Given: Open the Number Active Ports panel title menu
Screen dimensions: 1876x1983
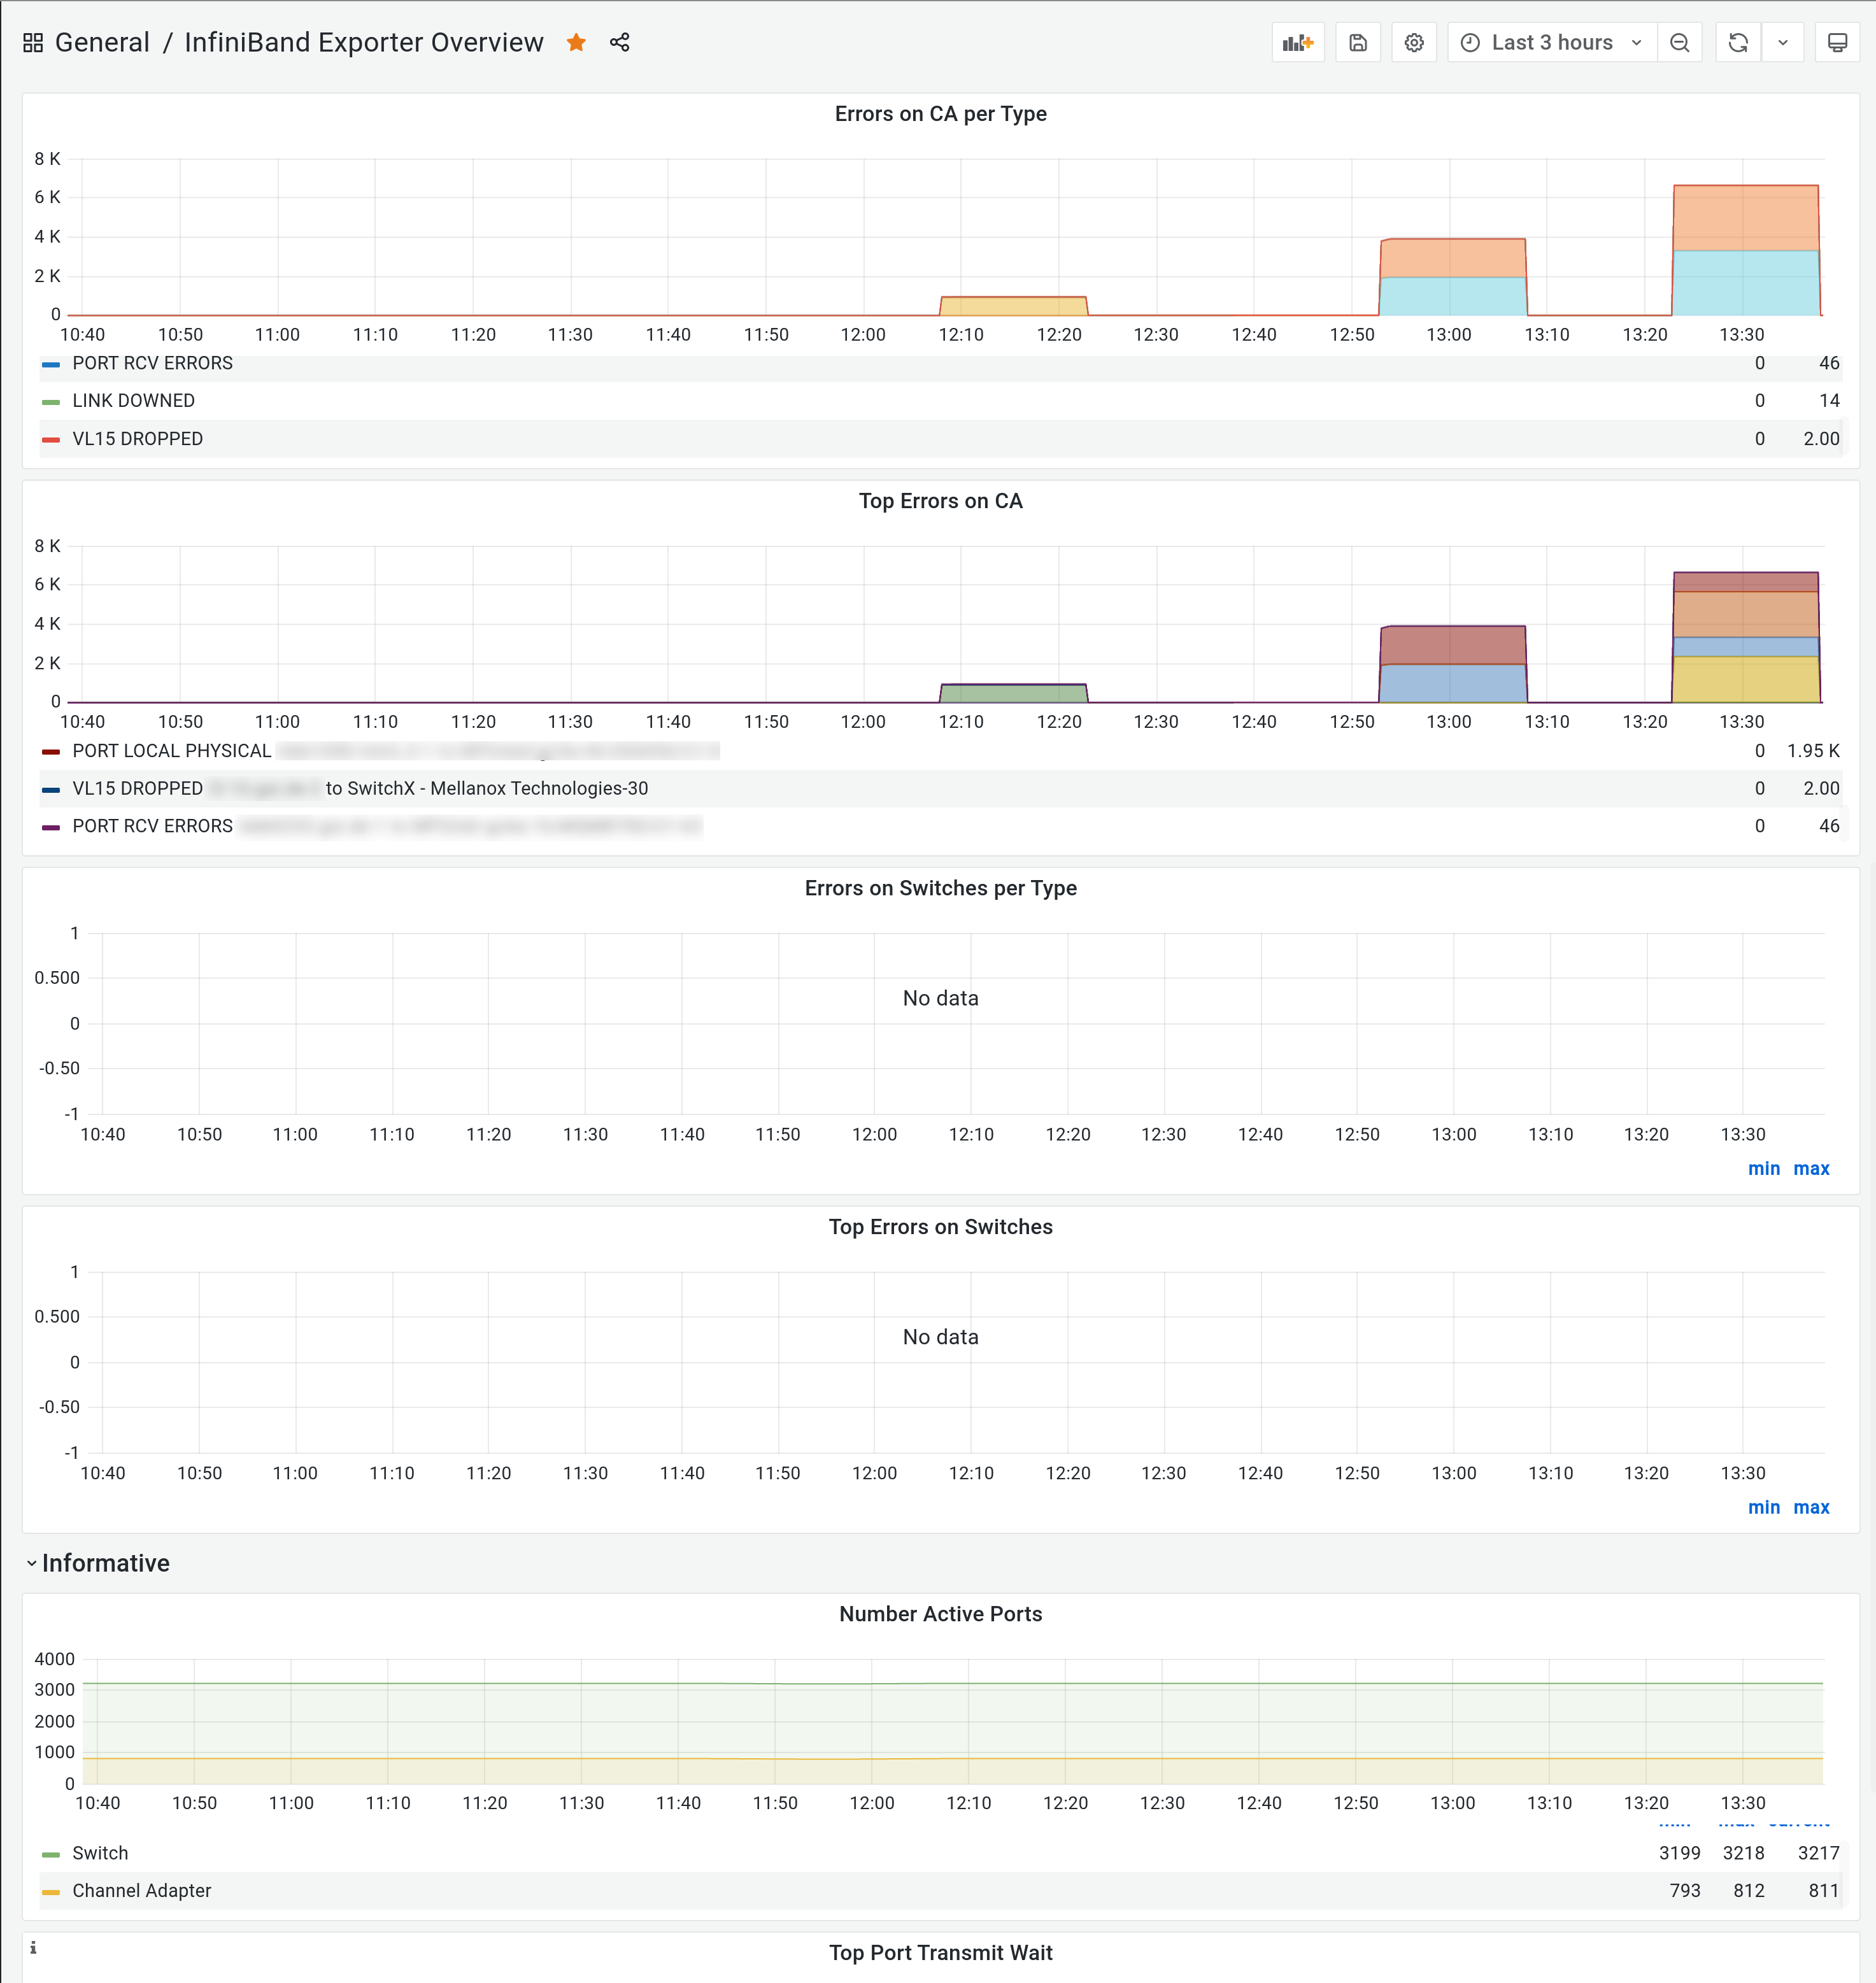Looking at the screenshot, I should pyautogui.click(x=940, y=1614).
